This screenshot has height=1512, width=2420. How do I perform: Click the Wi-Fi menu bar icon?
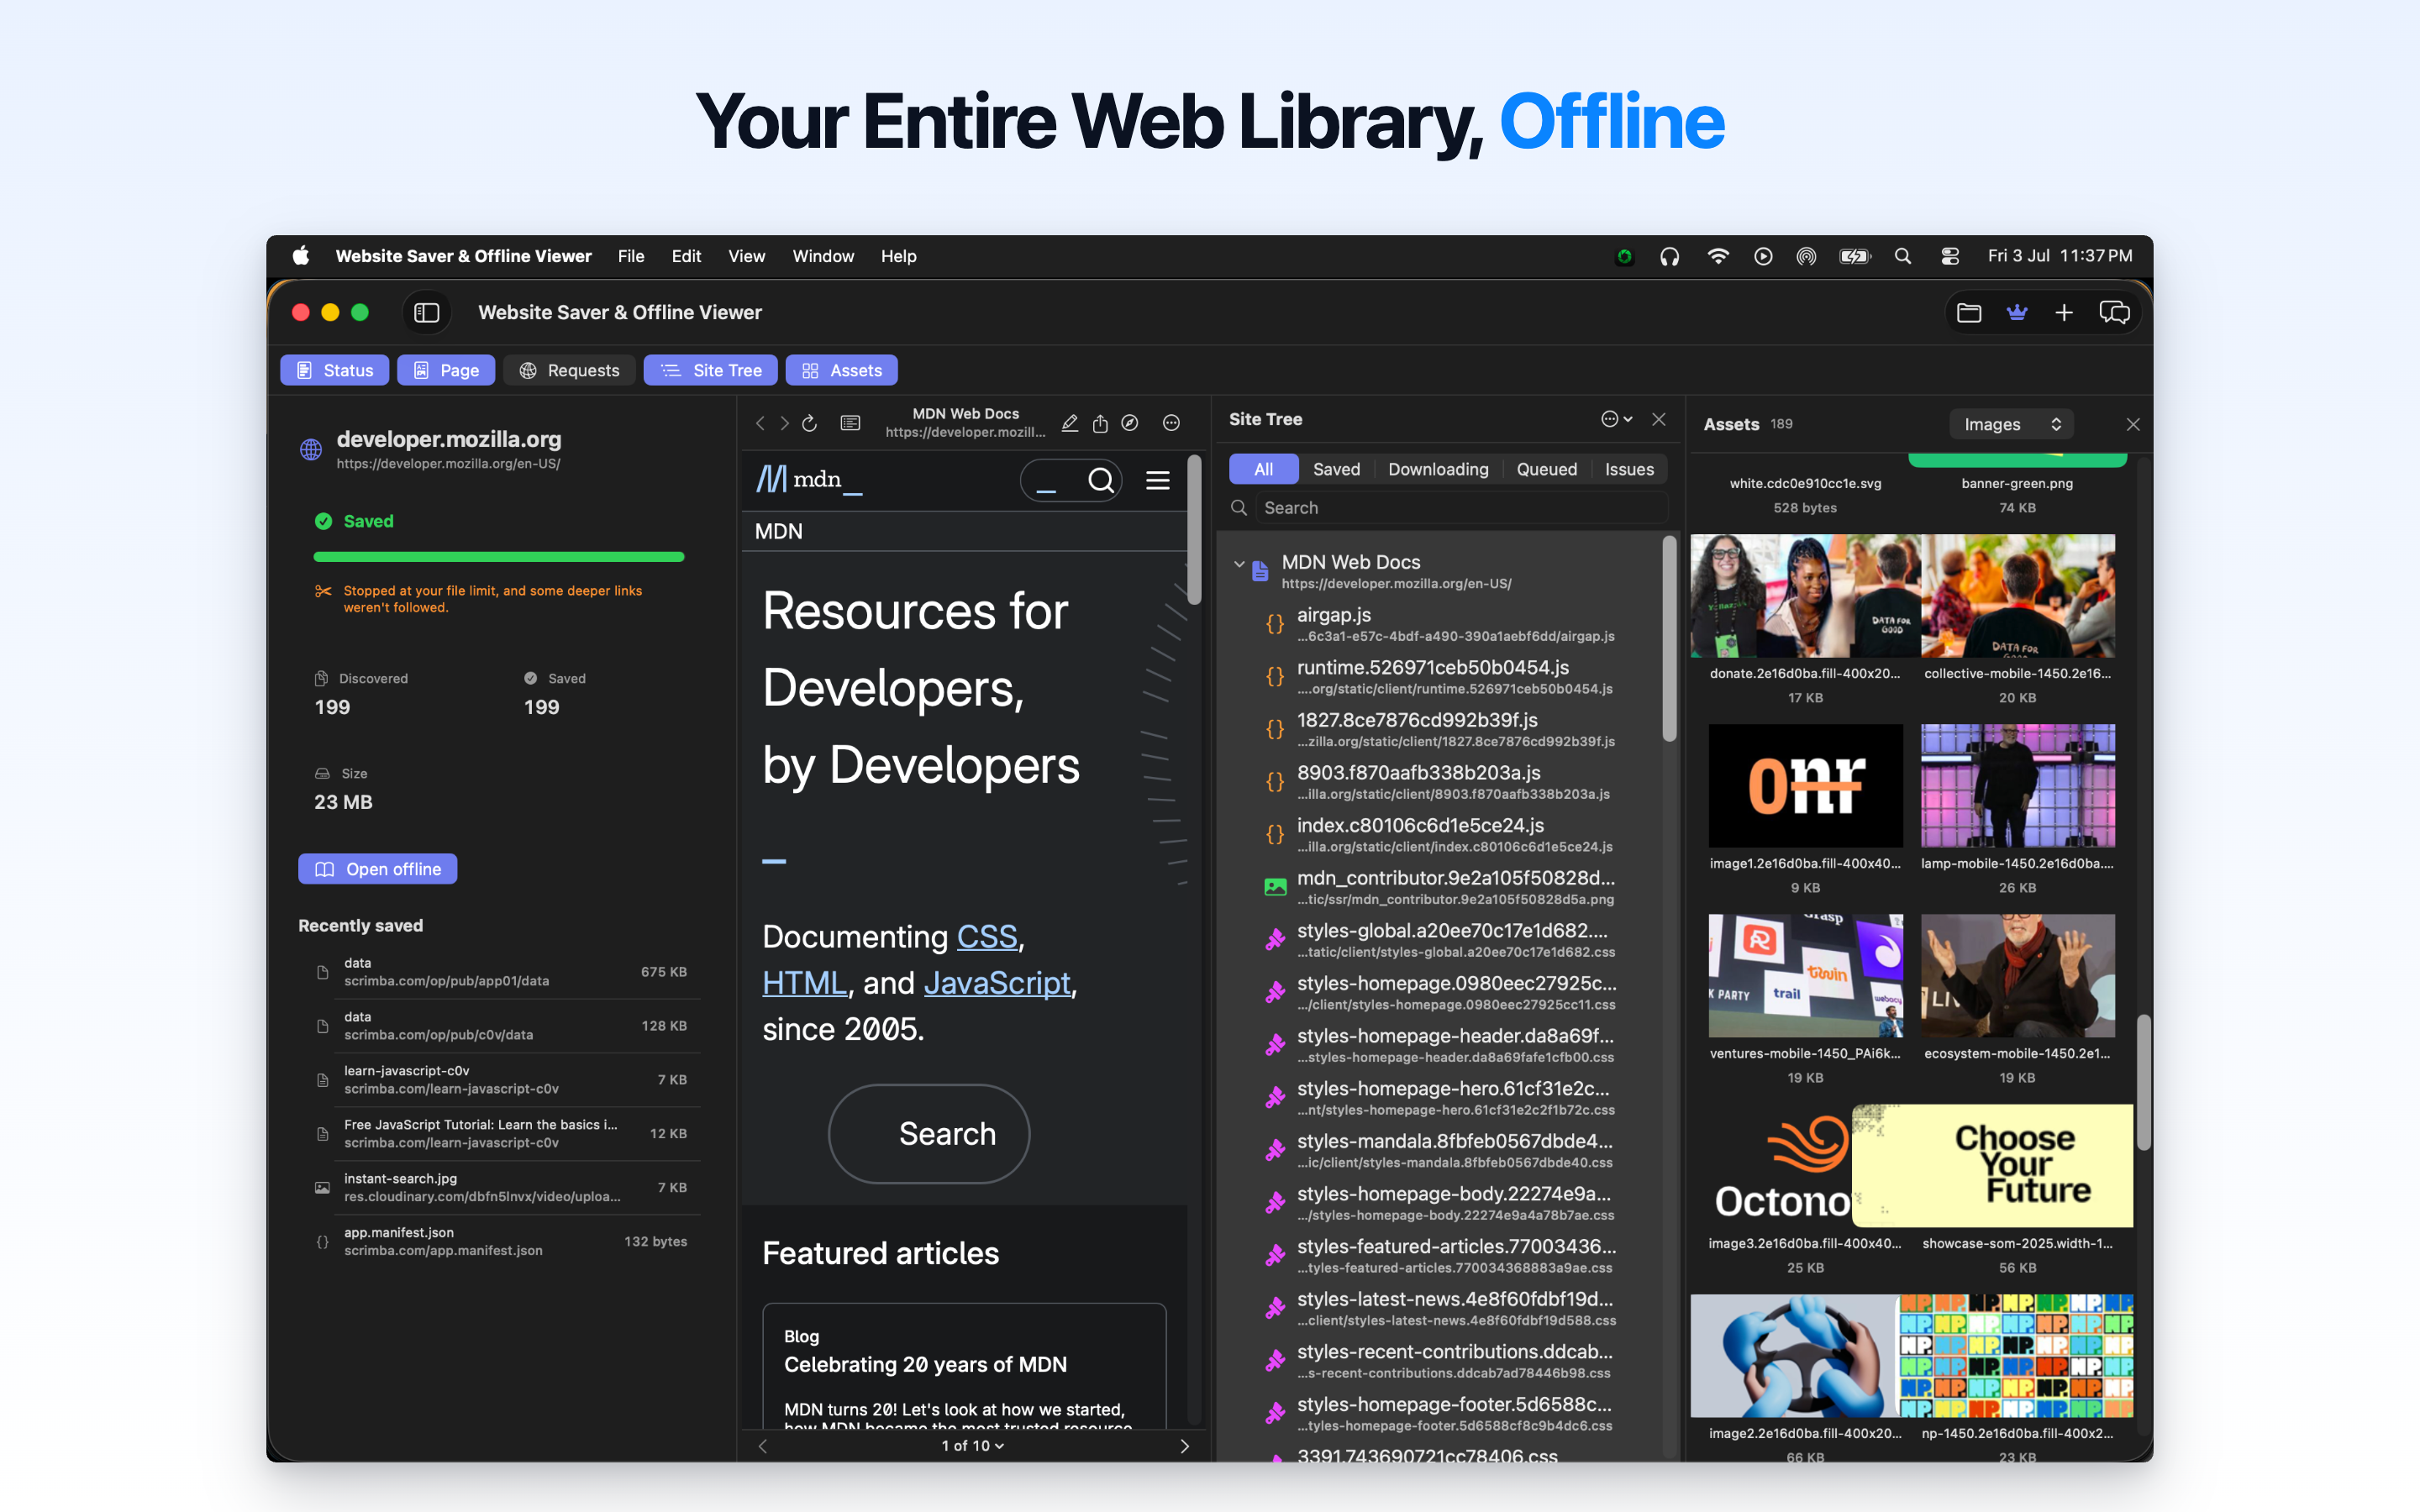point(1718,257)
